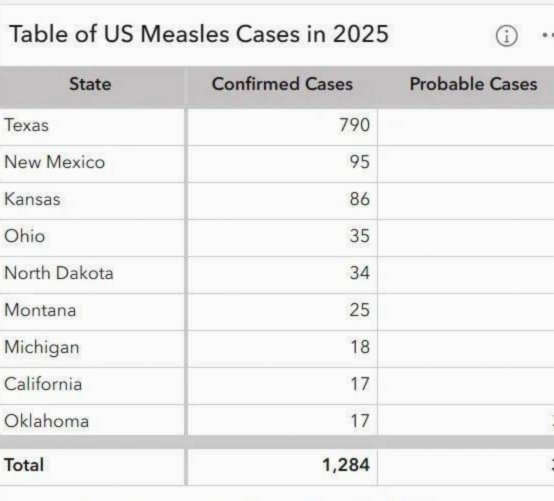Screen dimensions: 554x501
Task: Open the more options ellipsis menu
Action: pyautogui.click(x=548, y=35)
